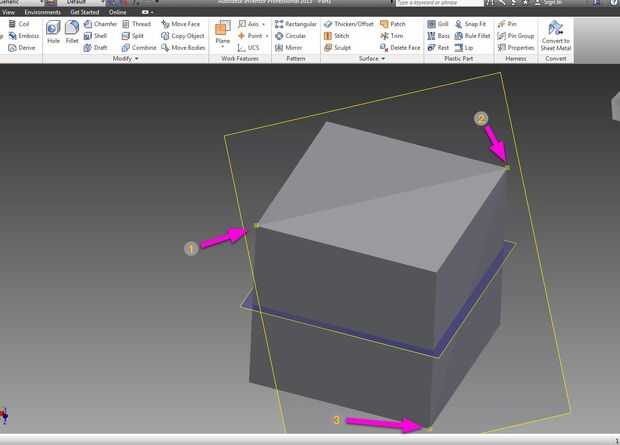Viewport: 620px width, 445px height.
Task: Expand the Surface panel dropdown
Action: coord(383,59)
